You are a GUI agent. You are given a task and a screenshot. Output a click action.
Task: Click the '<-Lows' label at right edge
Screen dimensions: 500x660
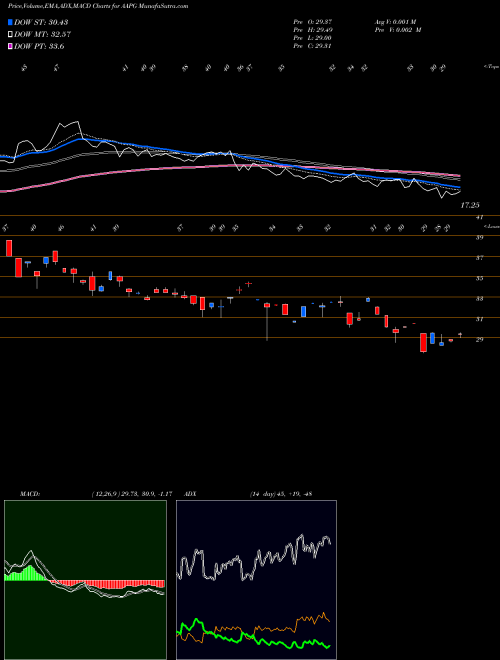pos(491,226)
